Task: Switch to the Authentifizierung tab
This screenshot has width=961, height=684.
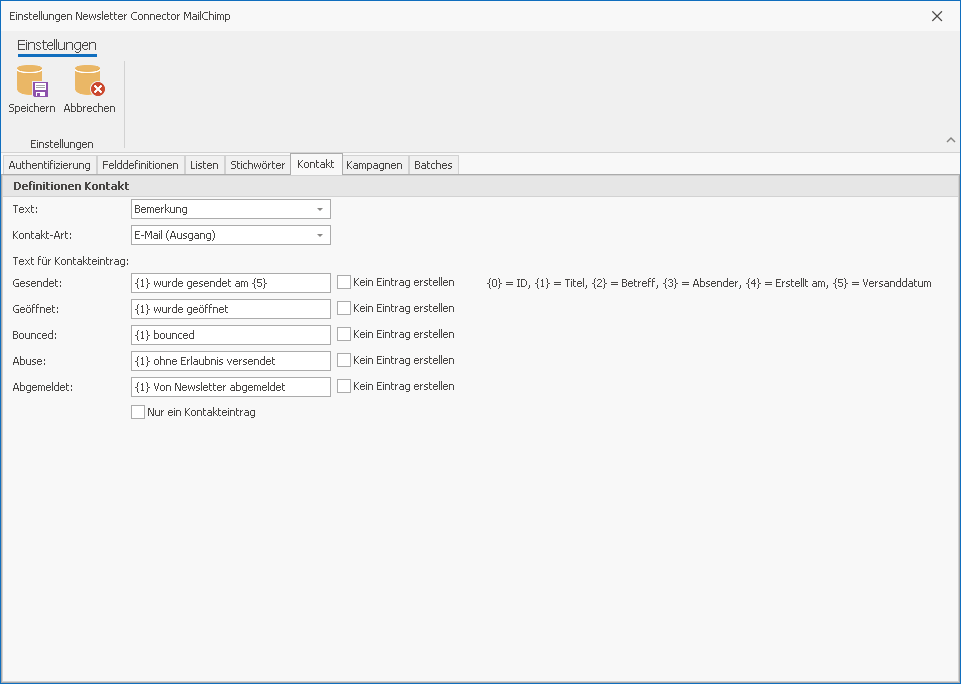Action: 49,165
